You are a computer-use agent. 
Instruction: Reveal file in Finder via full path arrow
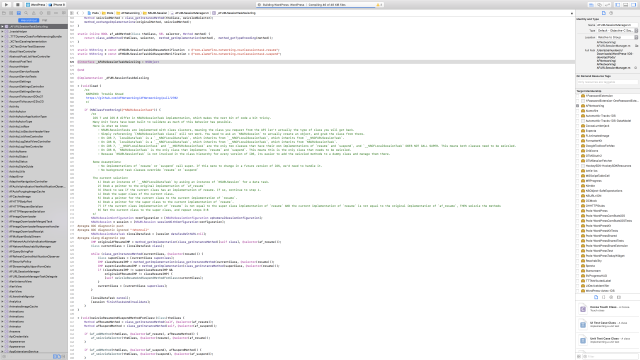click(635, 68)
